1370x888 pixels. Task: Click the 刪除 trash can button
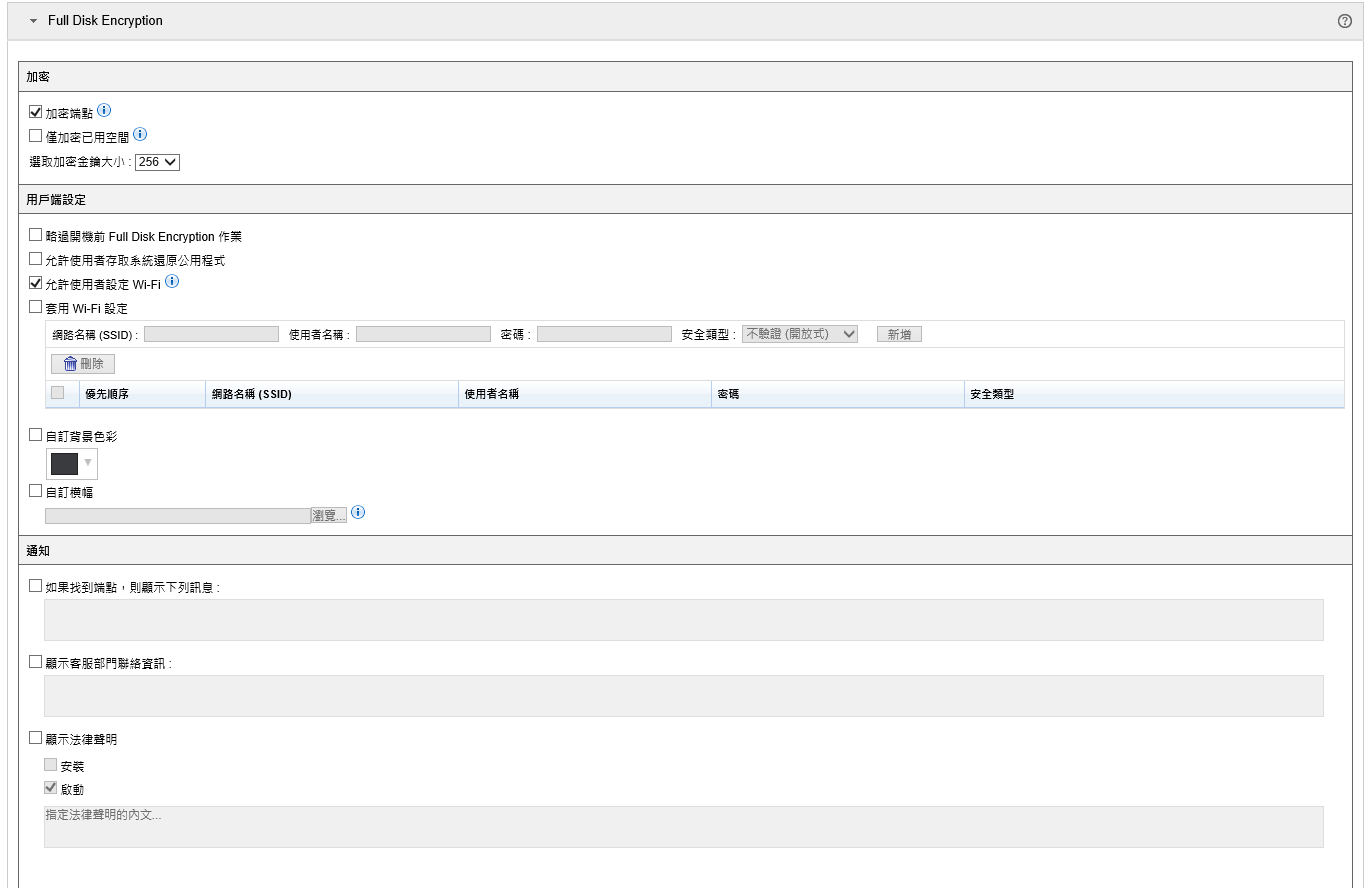(83, 364)
